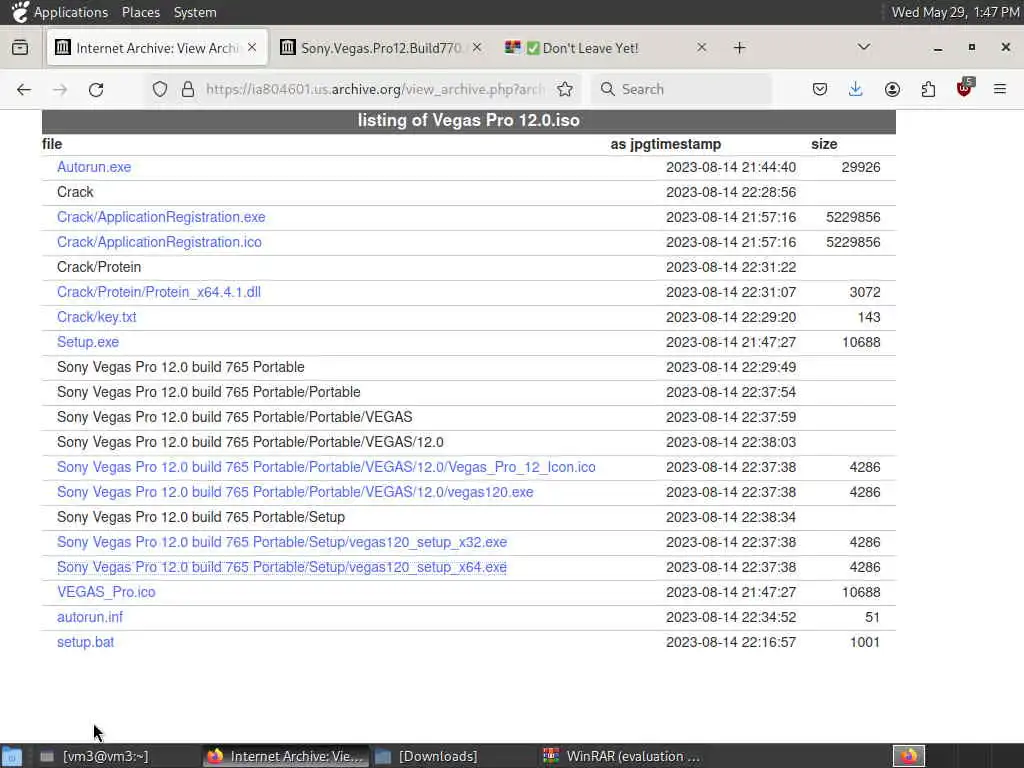Close the Sony.Vegas.Pro12 tab
Viewport: 1024px width, 768px height.
(477, 48)
